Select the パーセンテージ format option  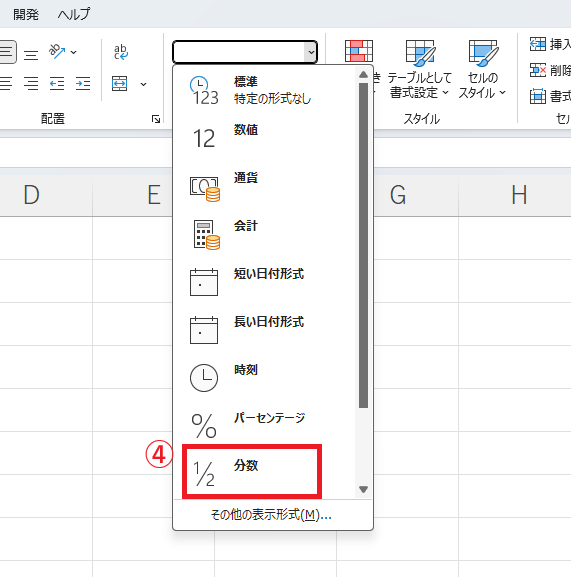point(264,426)
